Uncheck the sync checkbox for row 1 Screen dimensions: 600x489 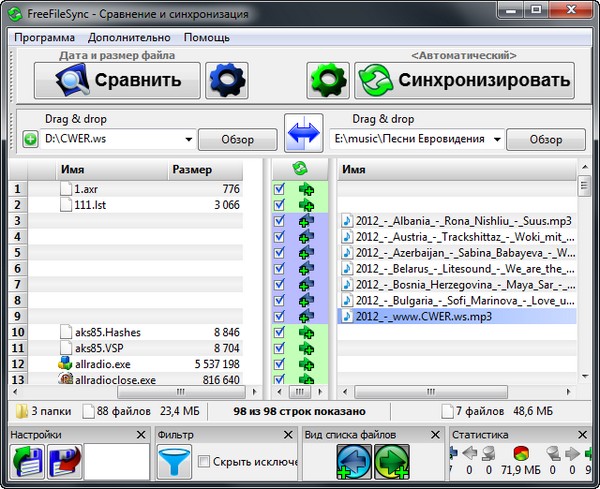pos(280,189)
